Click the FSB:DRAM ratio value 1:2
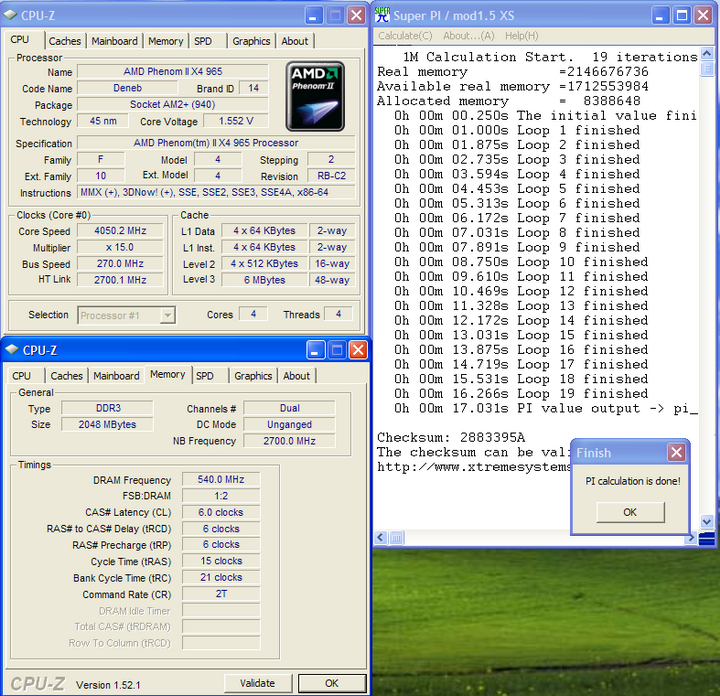The width and height of the screenshot is (720, 696). [221, 496]
